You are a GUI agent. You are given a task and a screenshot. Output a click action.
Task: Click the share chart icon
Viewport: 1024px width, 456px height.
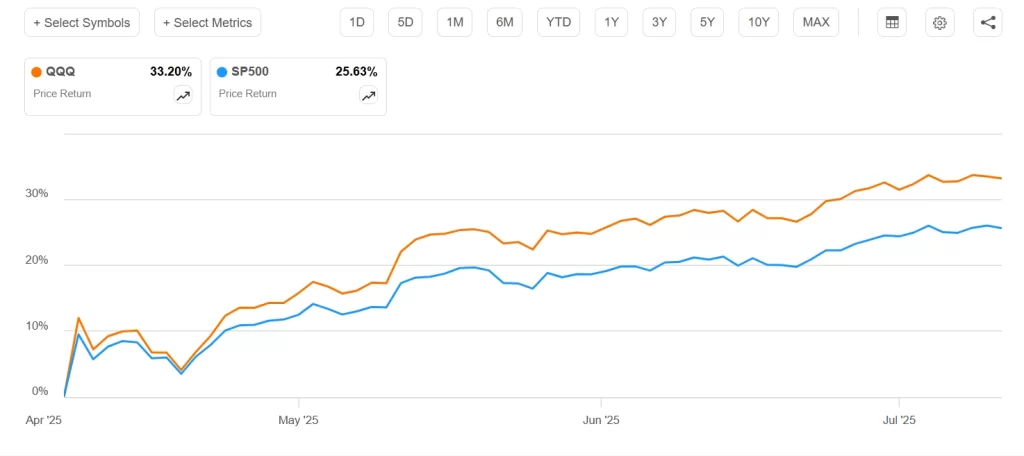point(988,22)
